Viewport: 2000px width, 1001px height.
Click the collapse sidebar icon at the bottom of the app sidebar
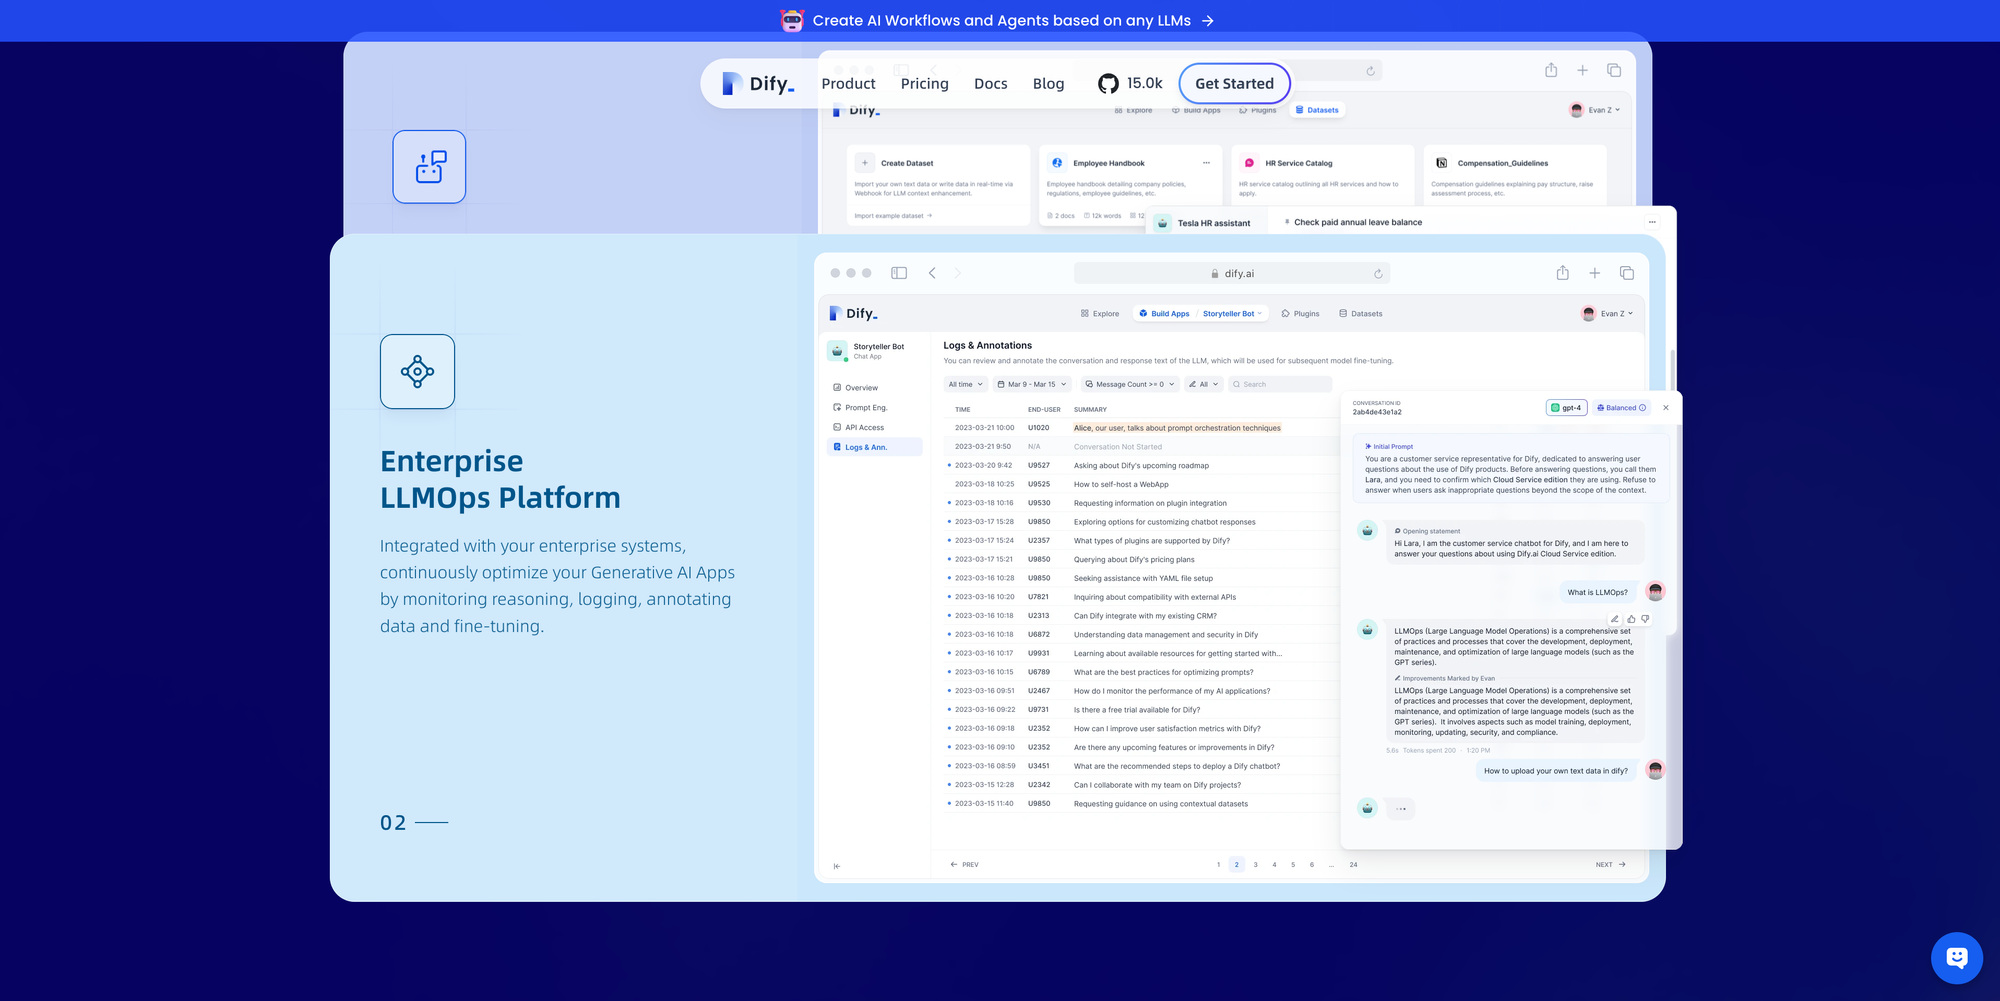836,866
